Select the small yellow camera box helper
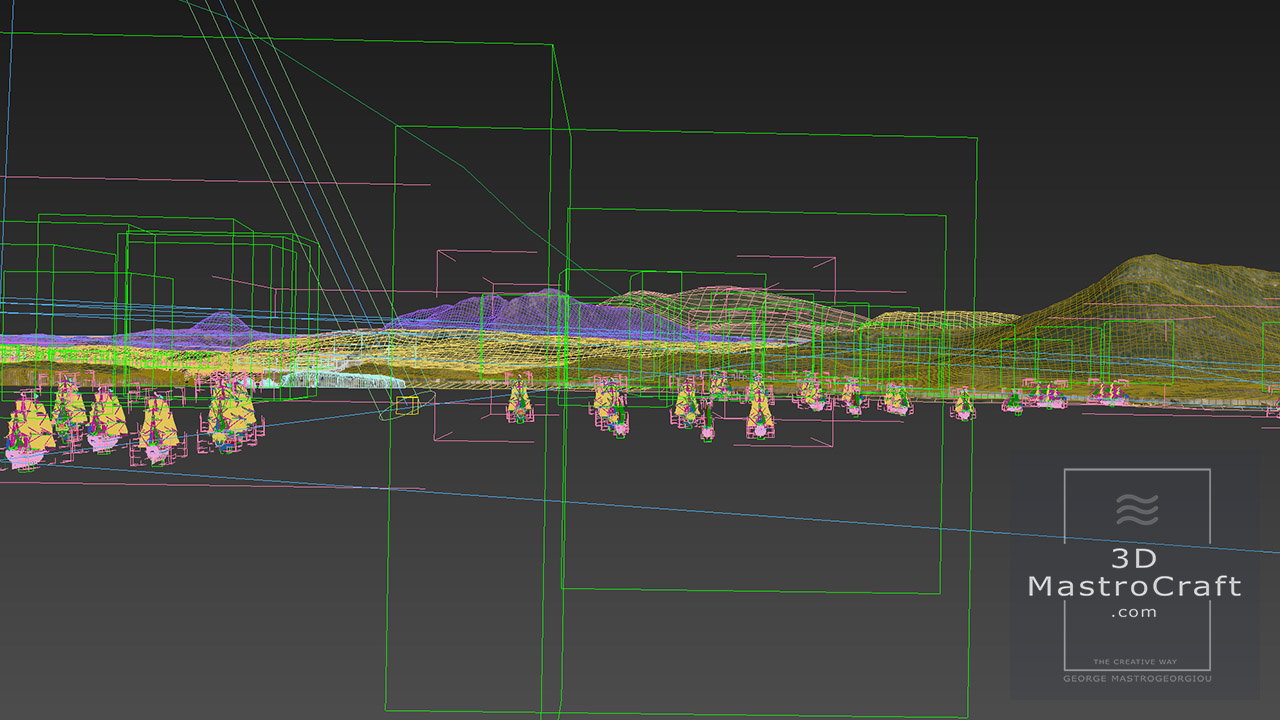 (x=406, y=405)
